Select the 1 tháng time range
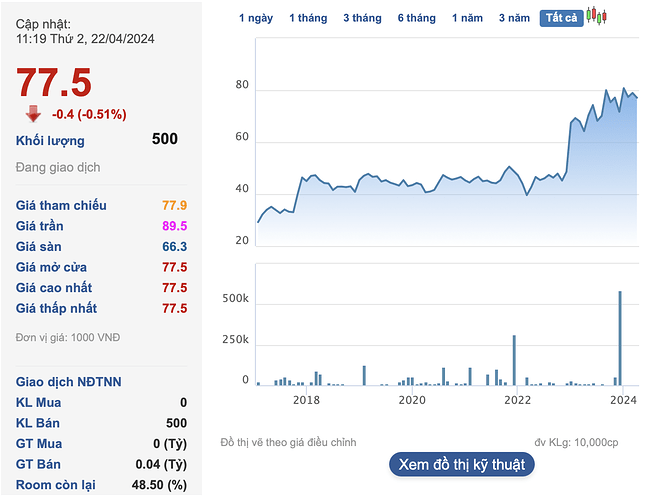Image resolution: width=647 pixels, height=500 pixels. [308, 18]
